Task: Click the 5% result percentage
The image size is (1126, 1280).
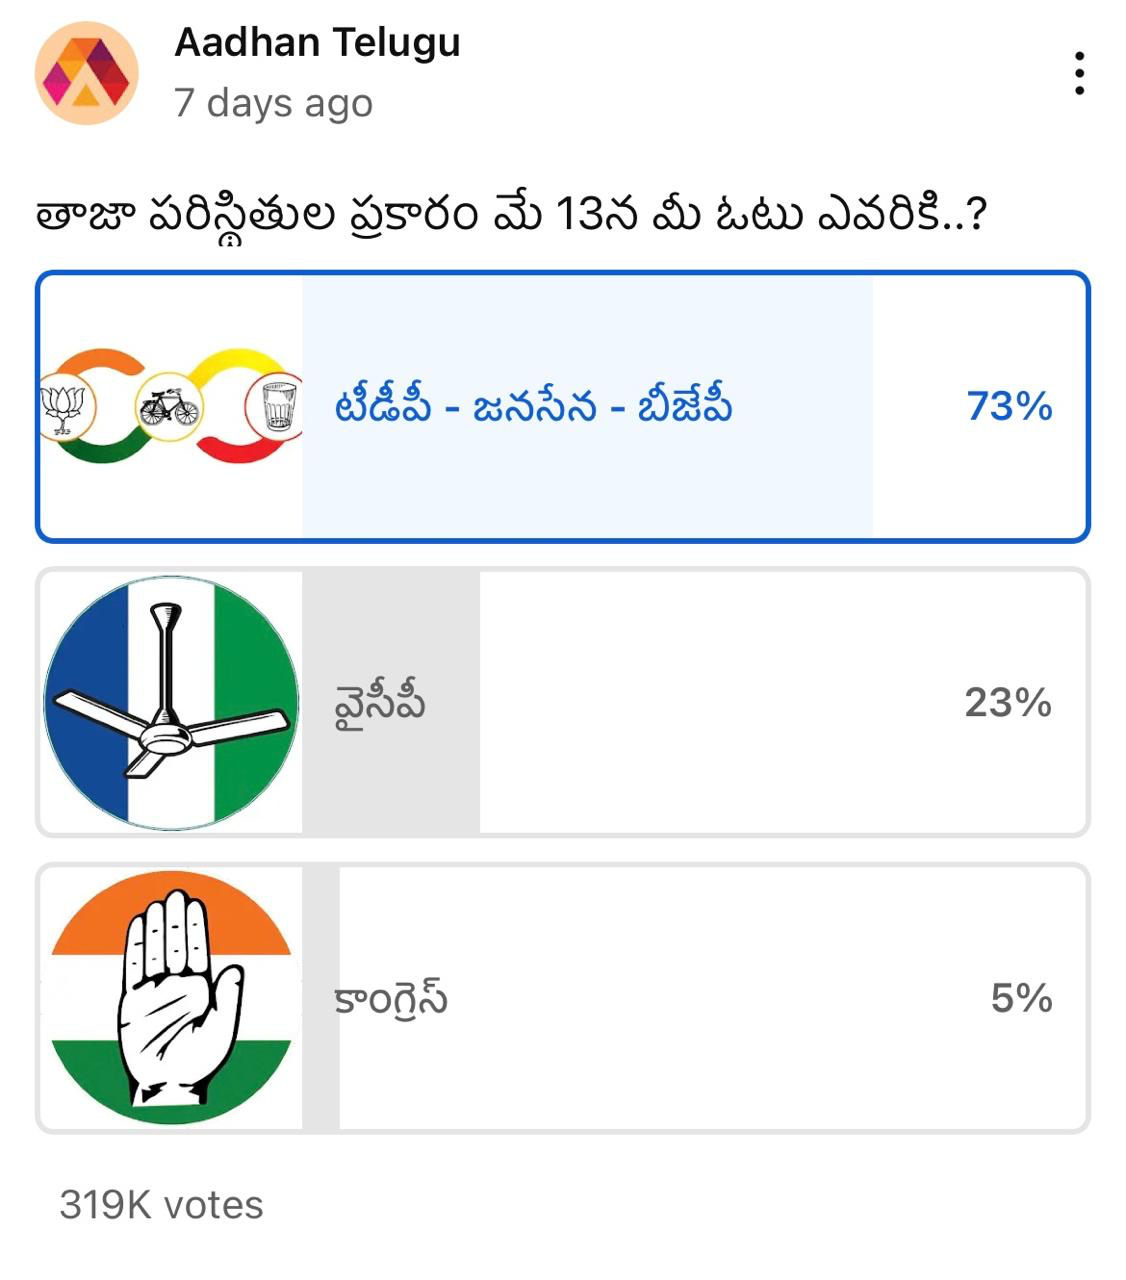Action: [x=1021, y=998]
